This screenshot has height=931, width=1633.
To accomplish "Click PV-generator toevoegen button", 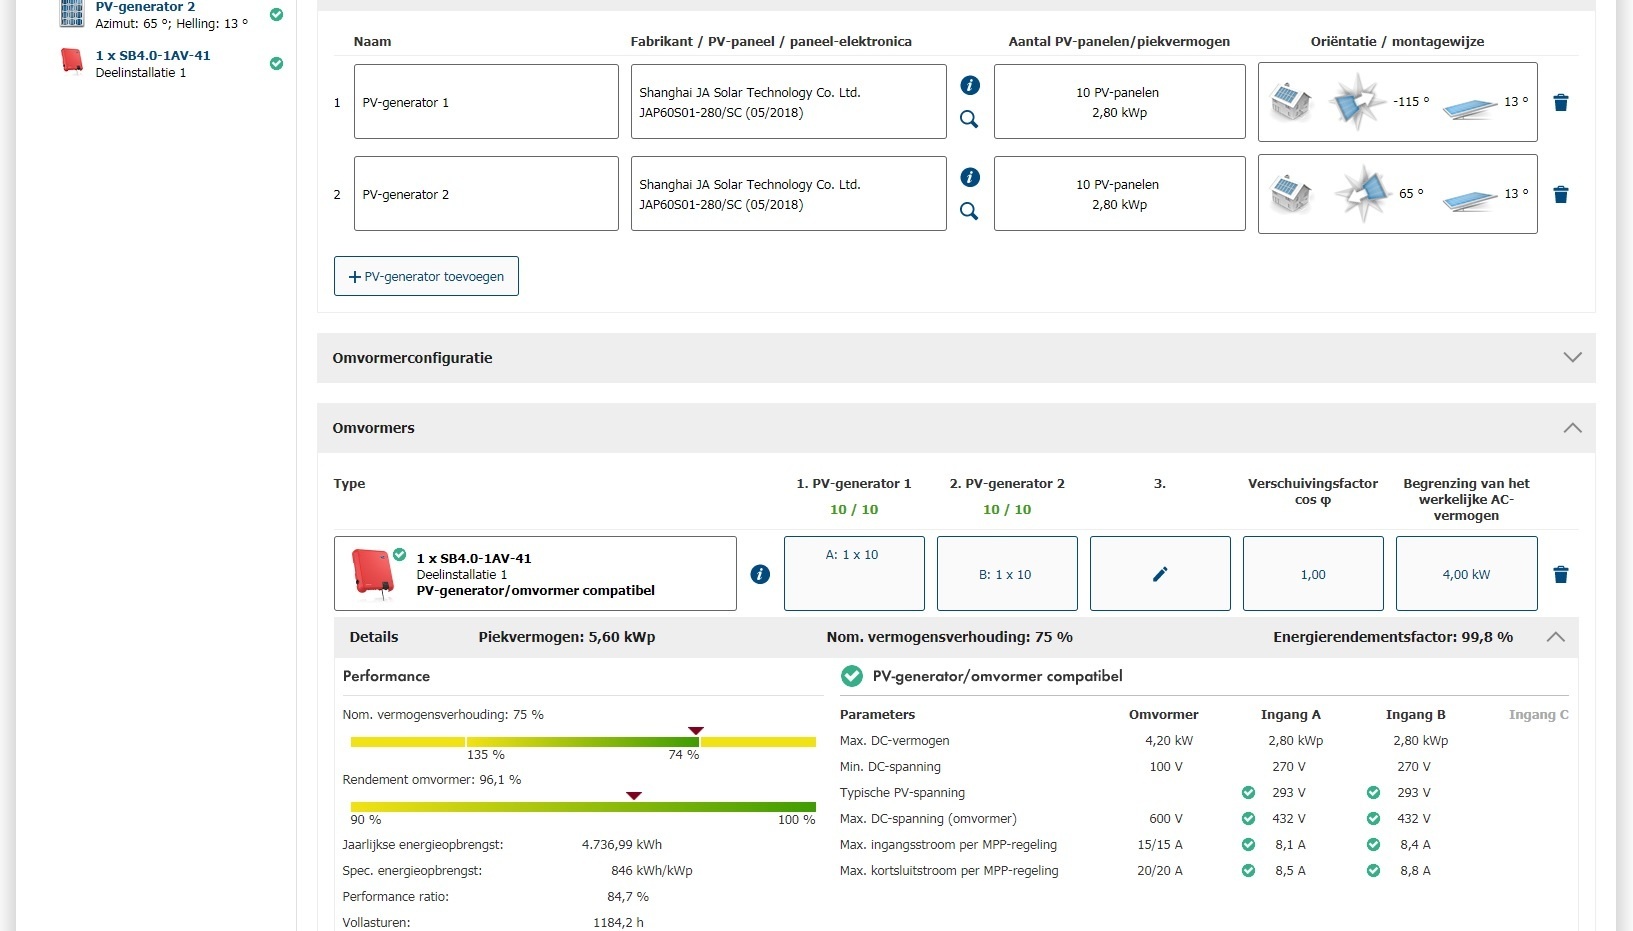I will click(x=426, y=277).
